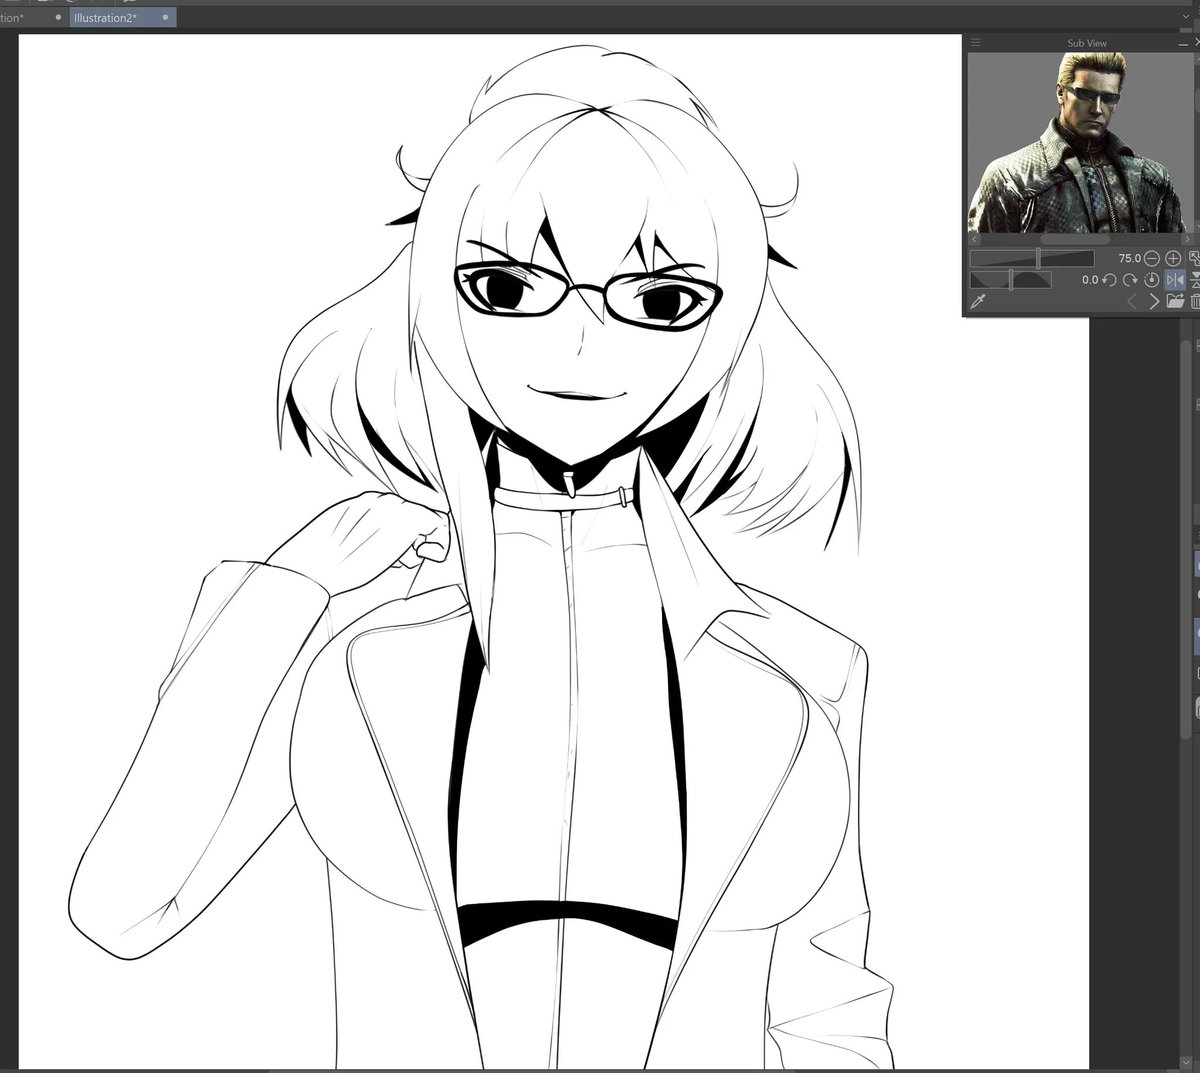Toggle Flip Vertical in Sub View

[x=1195, y=280]
